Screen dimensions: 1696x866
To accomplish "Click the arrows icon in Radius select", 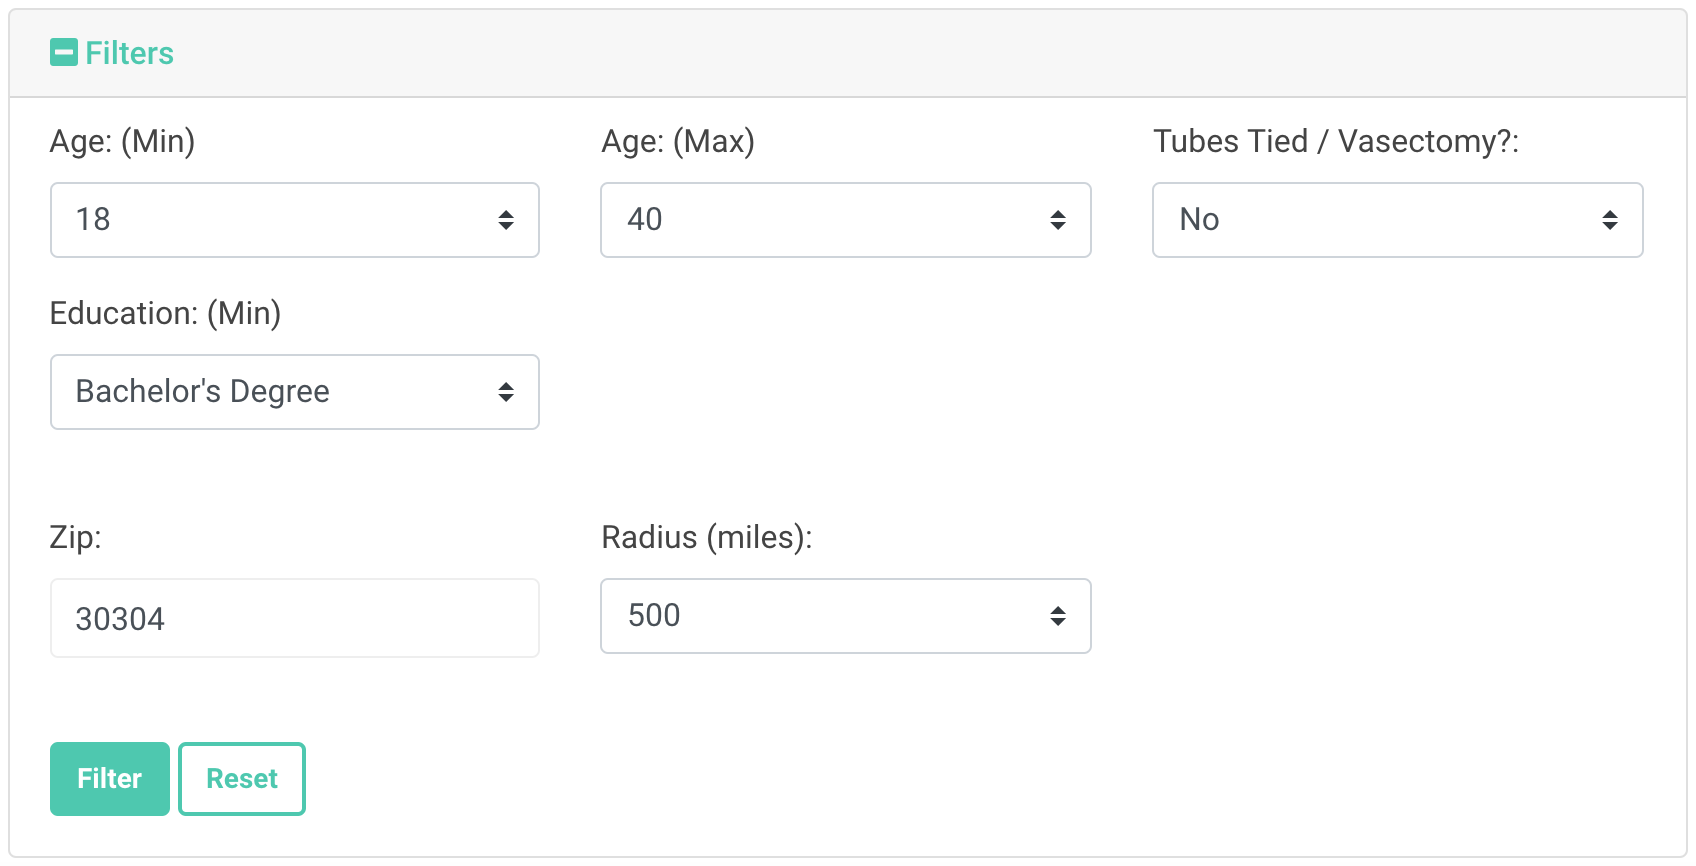I will pyautogui.click(x=1059, y=616).
